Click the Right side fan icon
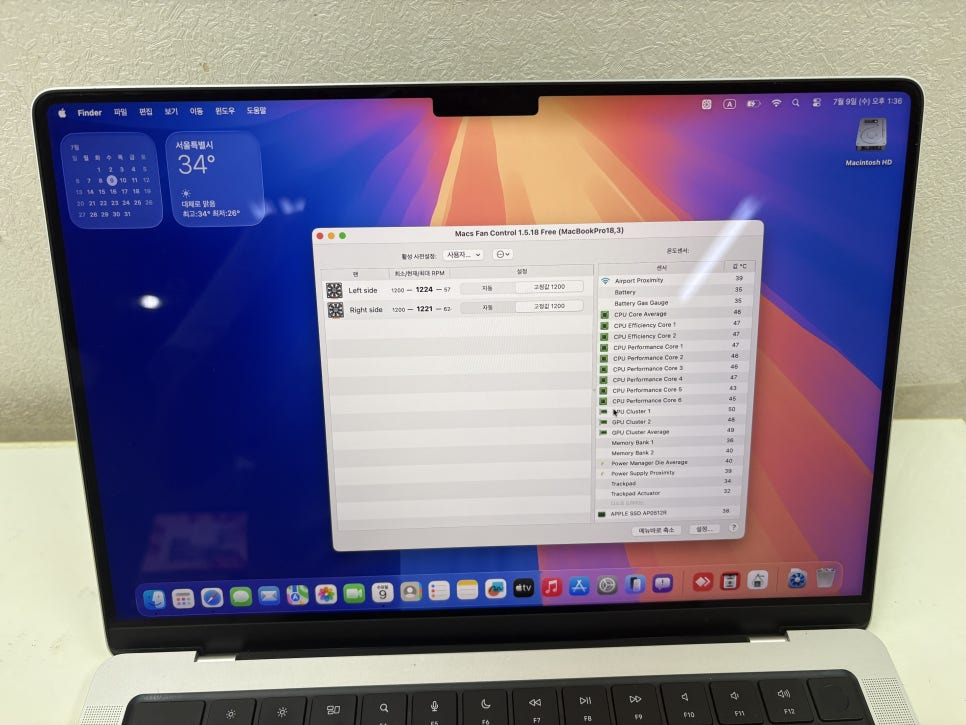Image resolution: width=966 pixels, height=725 pixels. point(336,310)
